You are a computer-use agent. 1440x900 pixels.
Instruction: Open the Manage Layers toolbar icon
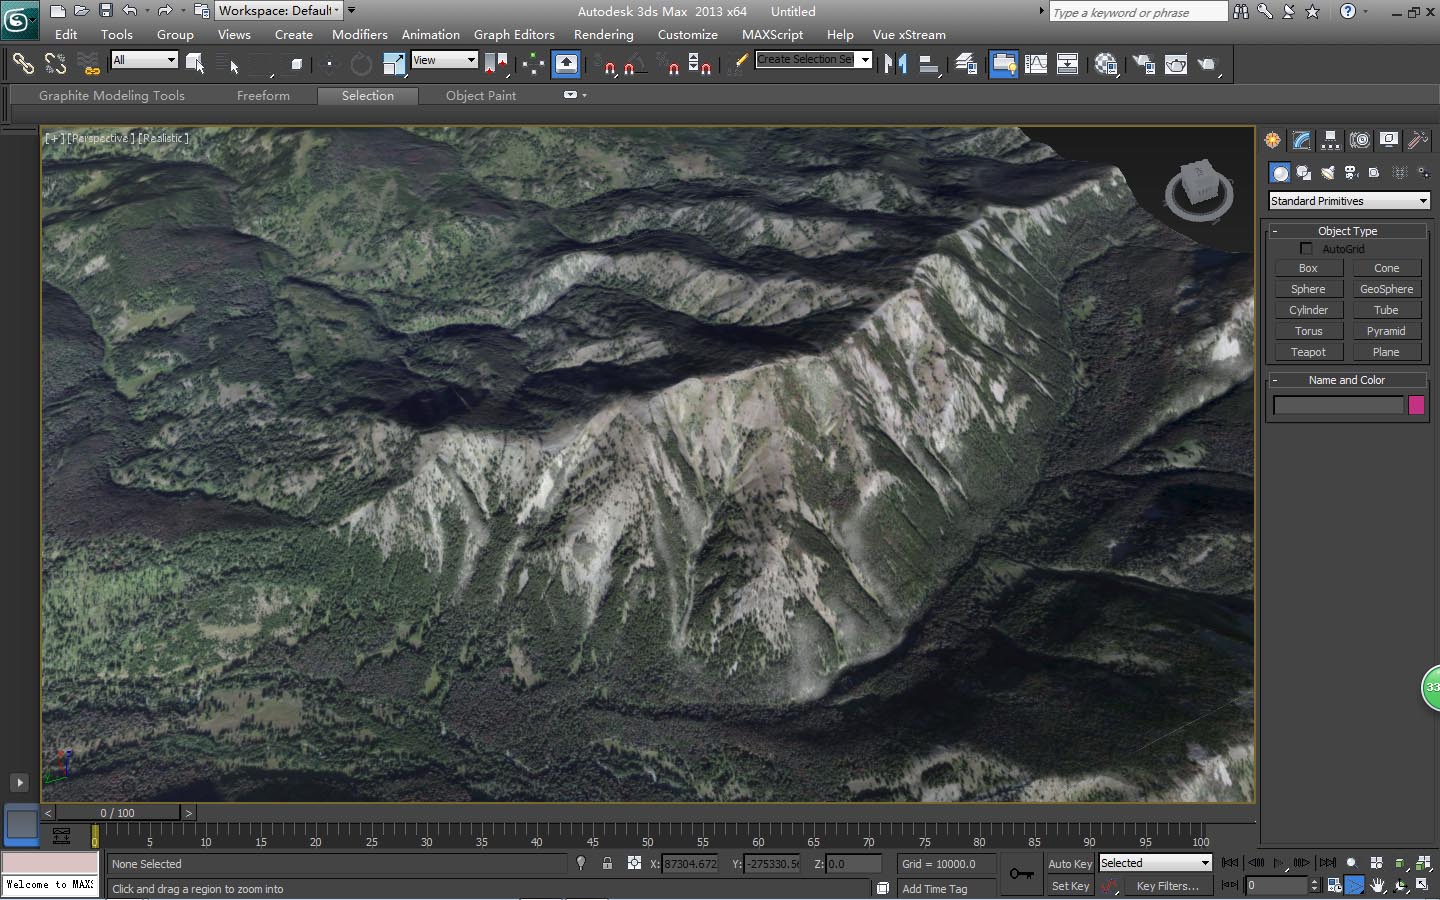click(x=966, y=64)
